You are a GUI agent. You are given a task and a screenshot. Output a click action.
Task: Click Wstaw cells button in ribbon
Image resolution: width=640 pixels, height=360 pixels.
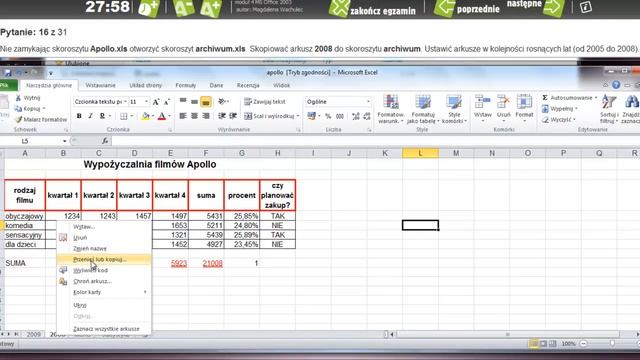pyautogui.click(x=483, y=109)
